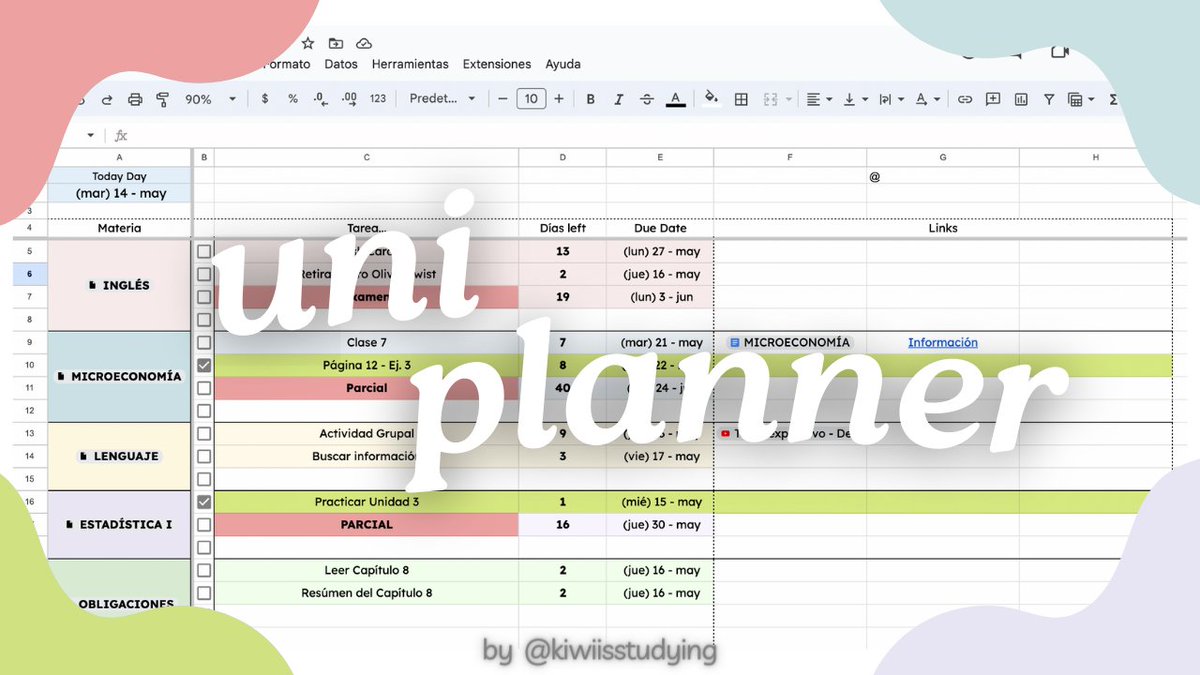The image size is (1200, 675).
Task: Insert a link with the chain icon
Action: (x=965, y=99)
